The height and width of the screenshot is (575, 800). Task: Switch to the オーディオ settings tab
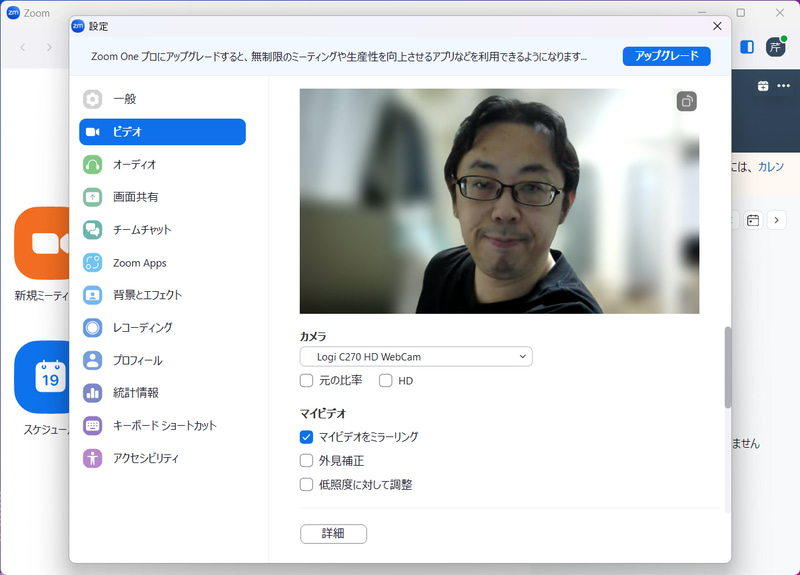pyautogui.click(x=162, y=164)
